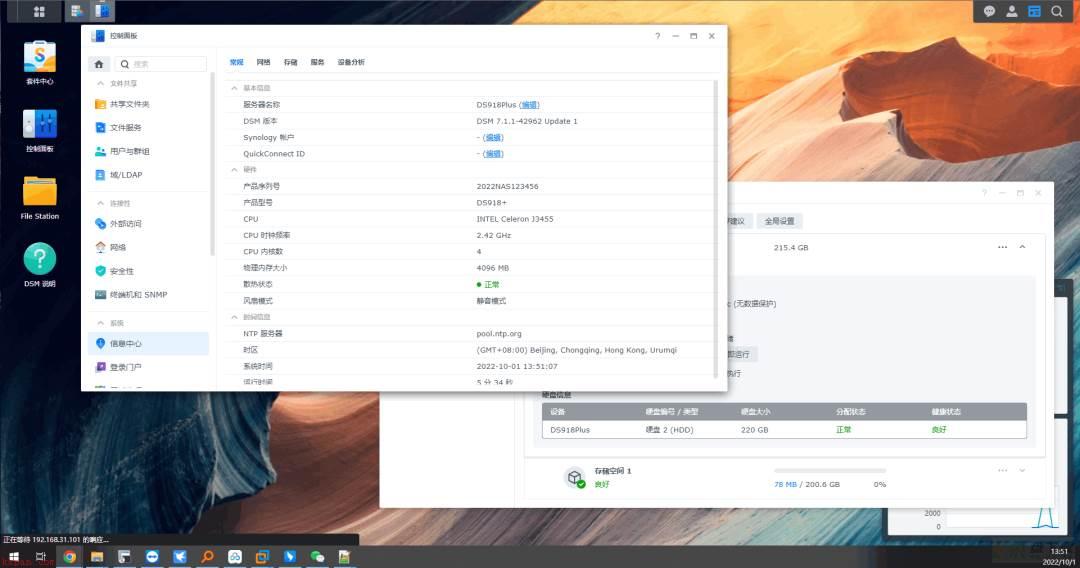Expand the 存储空间 1 volume details

(1022, 470)
